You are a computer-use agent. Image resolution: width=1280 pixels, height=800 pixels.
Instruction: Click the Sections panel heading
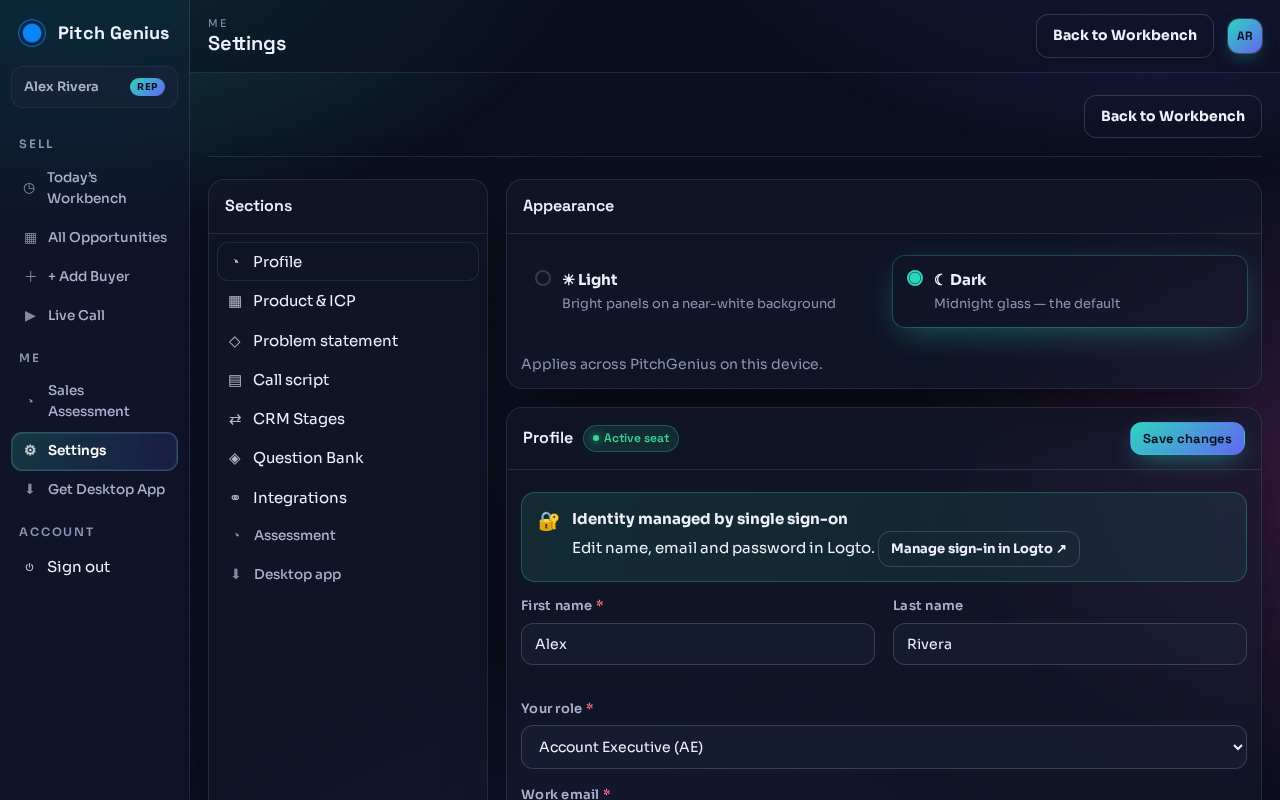click(x=258, y=206)
